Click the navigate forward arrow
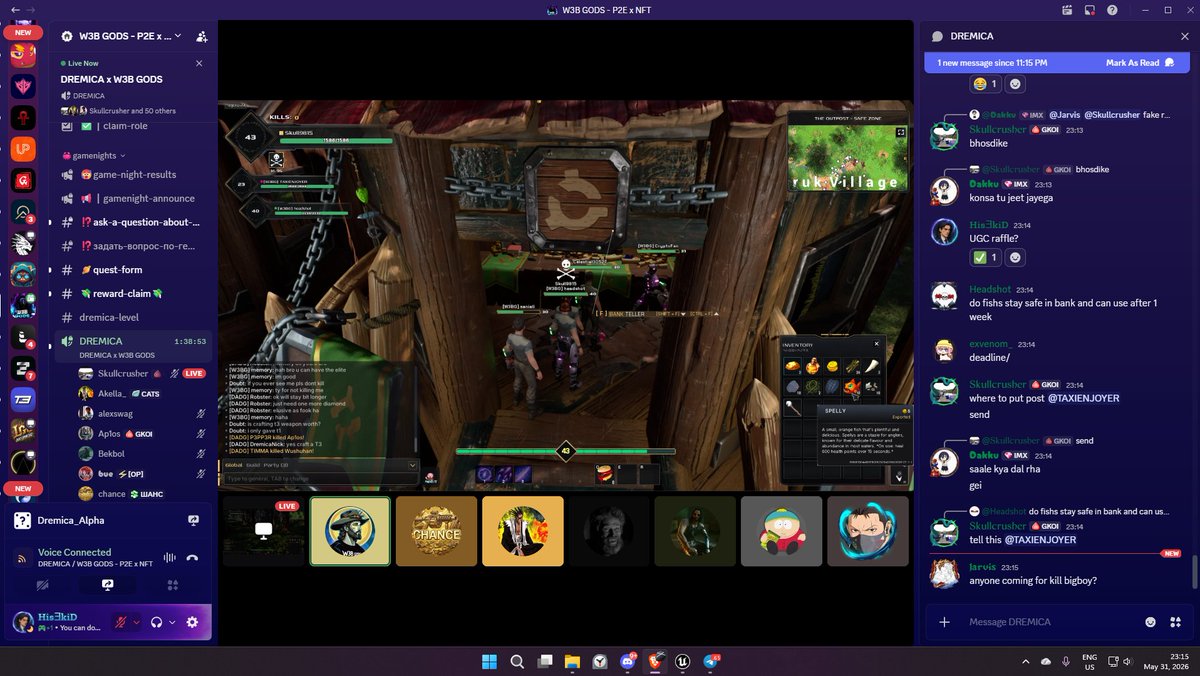The image size is (1200, 676). click(x=29, y=10)
